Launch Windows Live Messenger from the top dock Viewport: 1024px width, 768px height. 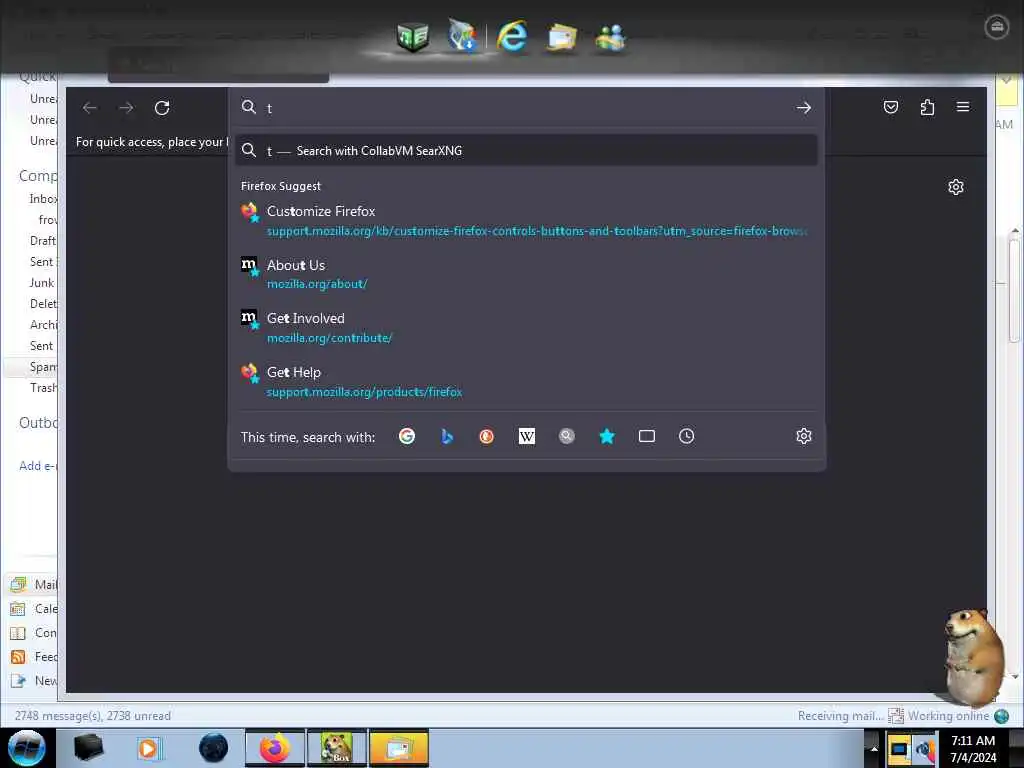611,37
